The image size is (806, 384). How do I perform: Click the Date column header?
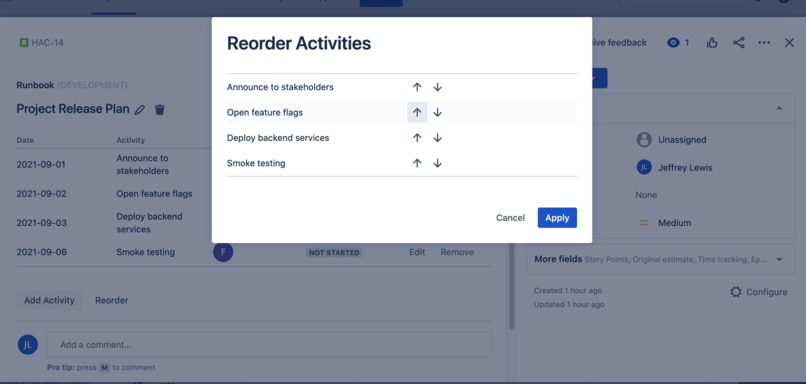pos(25,140)
